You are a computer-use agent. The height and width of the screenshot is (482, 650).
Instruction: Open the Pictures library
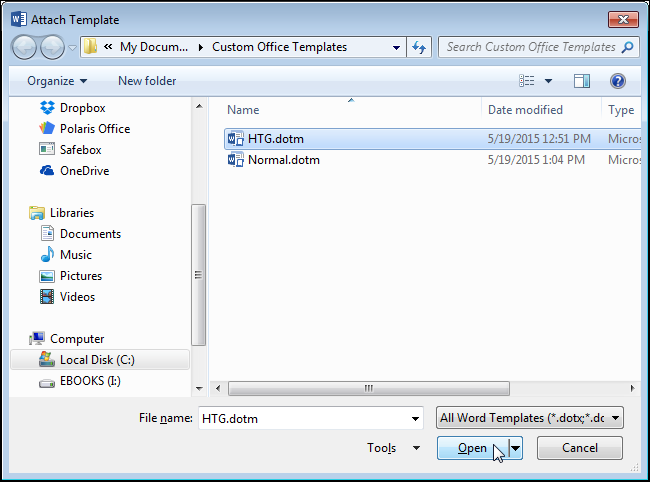tap(71, 276)
